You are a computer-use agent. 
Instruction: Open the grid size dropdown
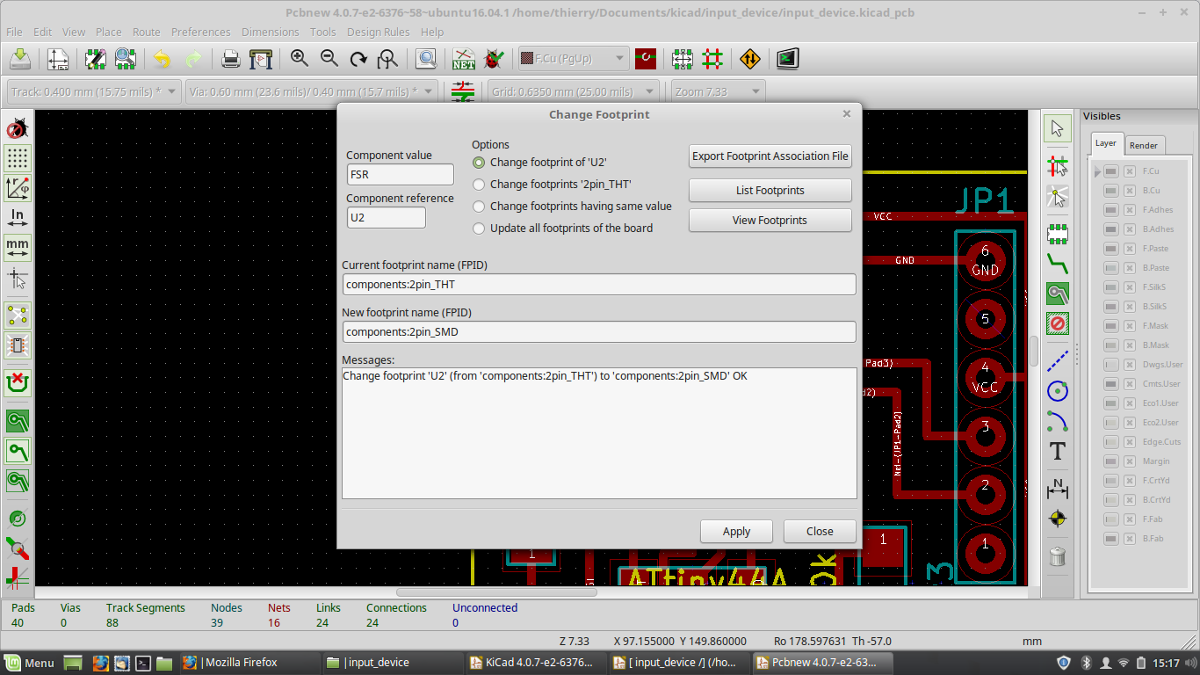[573, 91]
